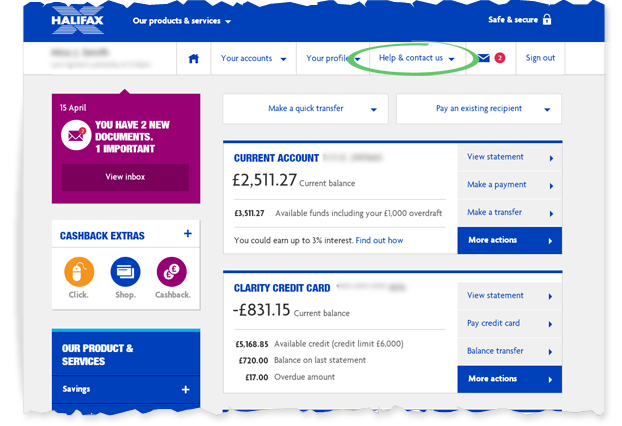Open the envelope messages icon
The height and width of the screenshot is (426, 622).
(x=484, y=58)
